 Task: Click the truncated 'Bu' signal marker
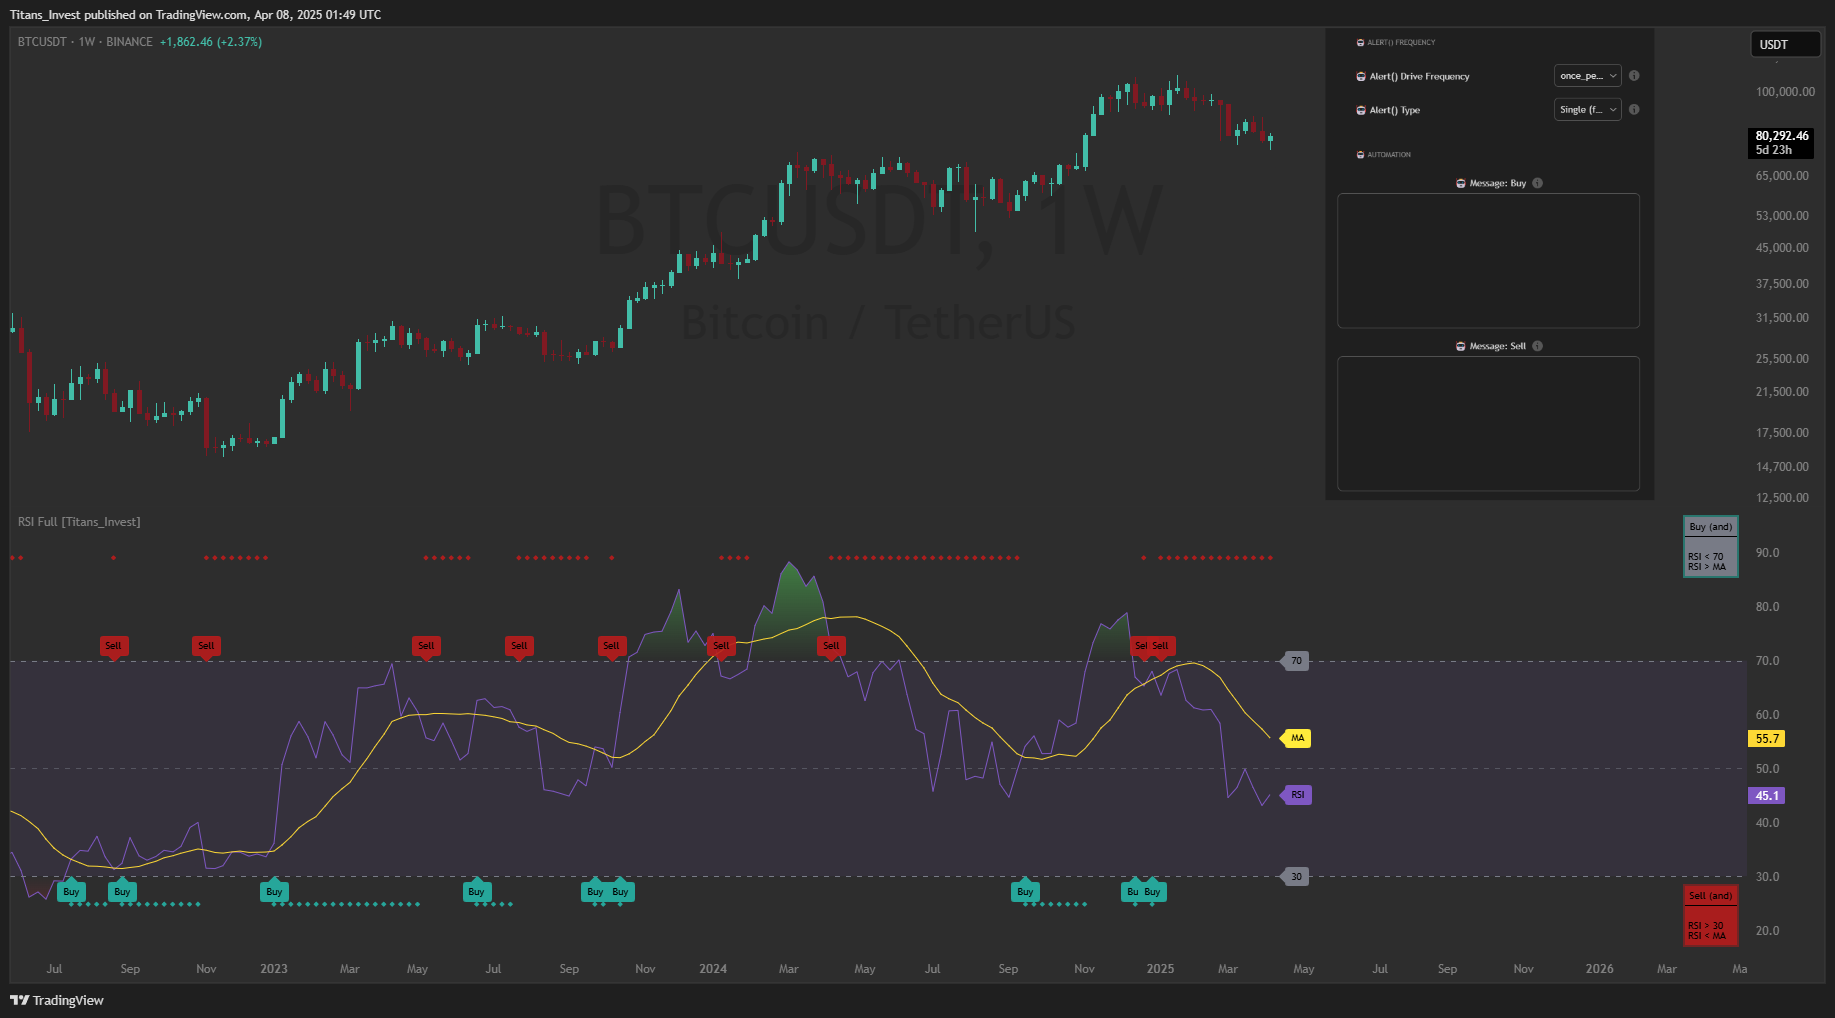point(1132,892)
